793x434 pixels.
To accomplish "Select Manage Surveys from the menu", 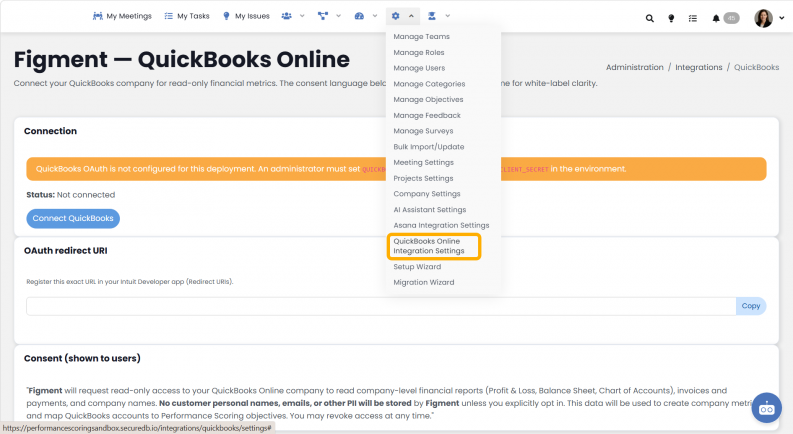I will tap(423, 131).
